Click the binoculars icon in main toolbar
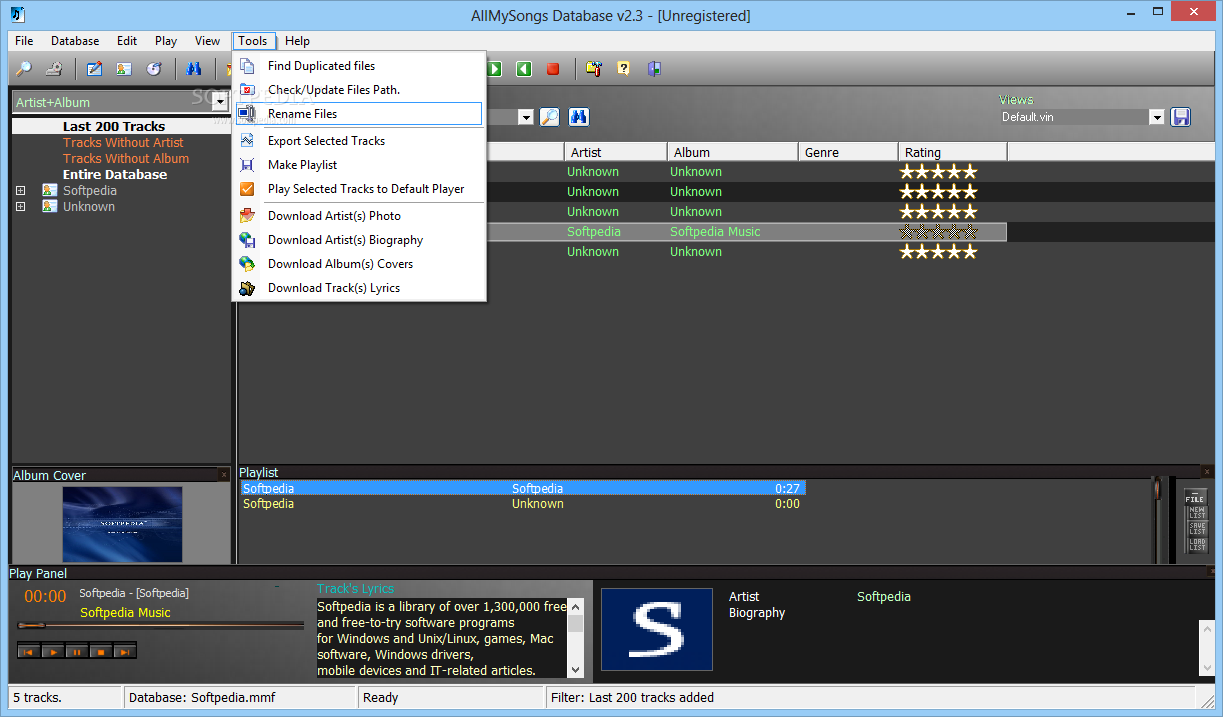Screen dimensions: 1223x717 tap(193, 69)
